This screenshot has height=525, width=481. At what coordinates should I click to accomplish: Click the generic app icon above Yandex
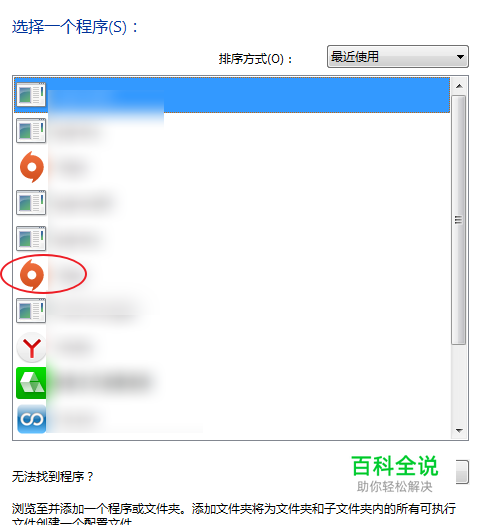click(31, 310)
